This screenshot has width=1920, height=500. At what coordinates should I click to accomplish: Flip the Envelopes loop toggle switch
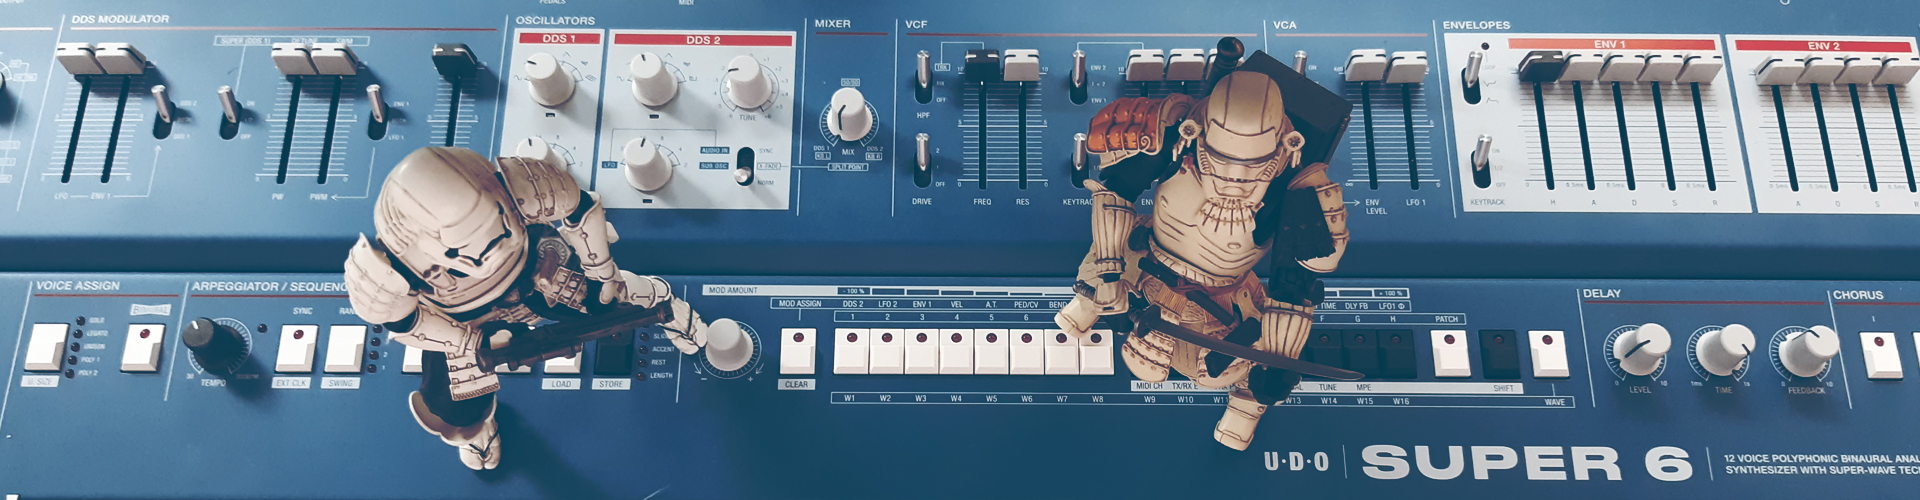1473,78
